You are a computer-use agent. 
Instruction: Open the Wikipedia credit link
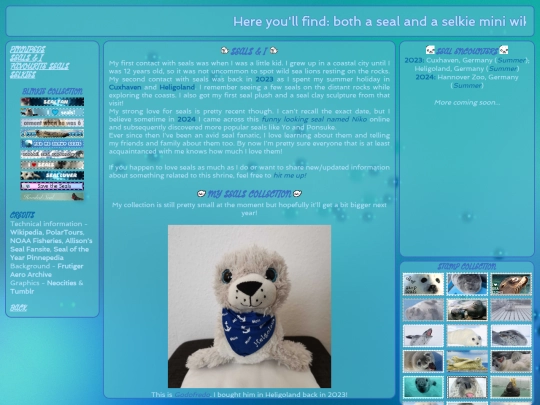tap(26, 232)
